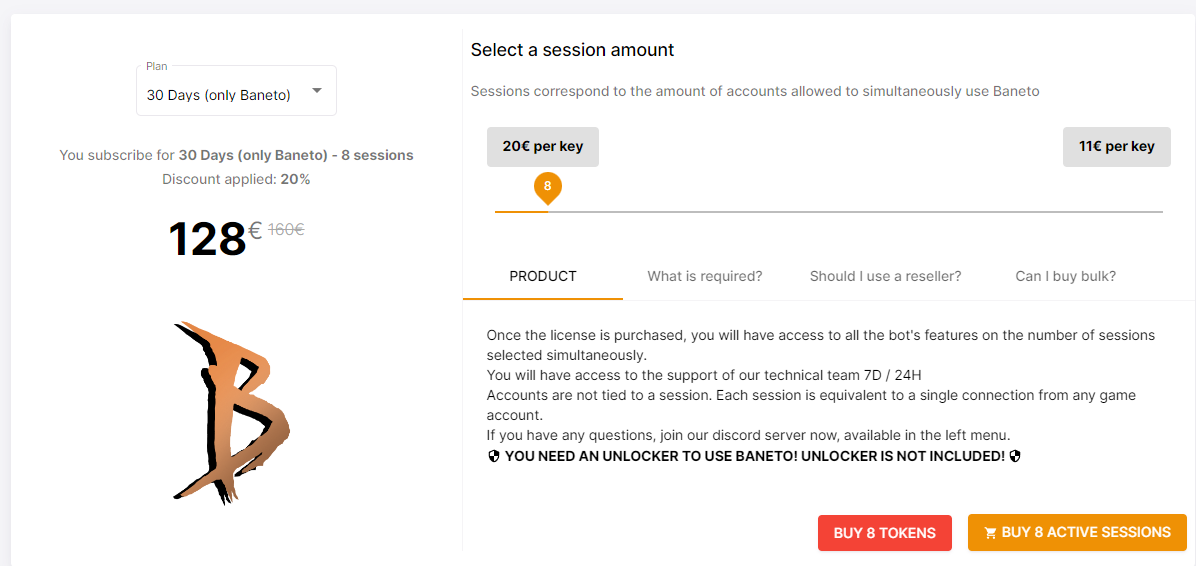The image size is (1196, 566).
Task: Click the 11€ per key label
Action: pos(1117,146)
